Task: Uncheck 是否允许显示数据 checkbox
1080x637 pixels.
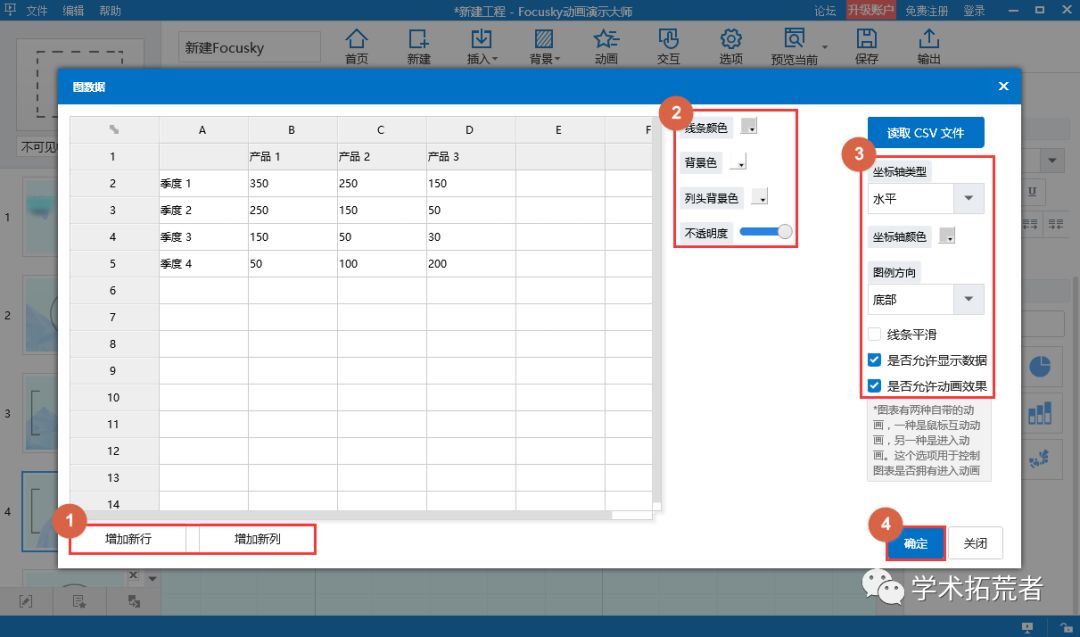Action: [875, 360]
